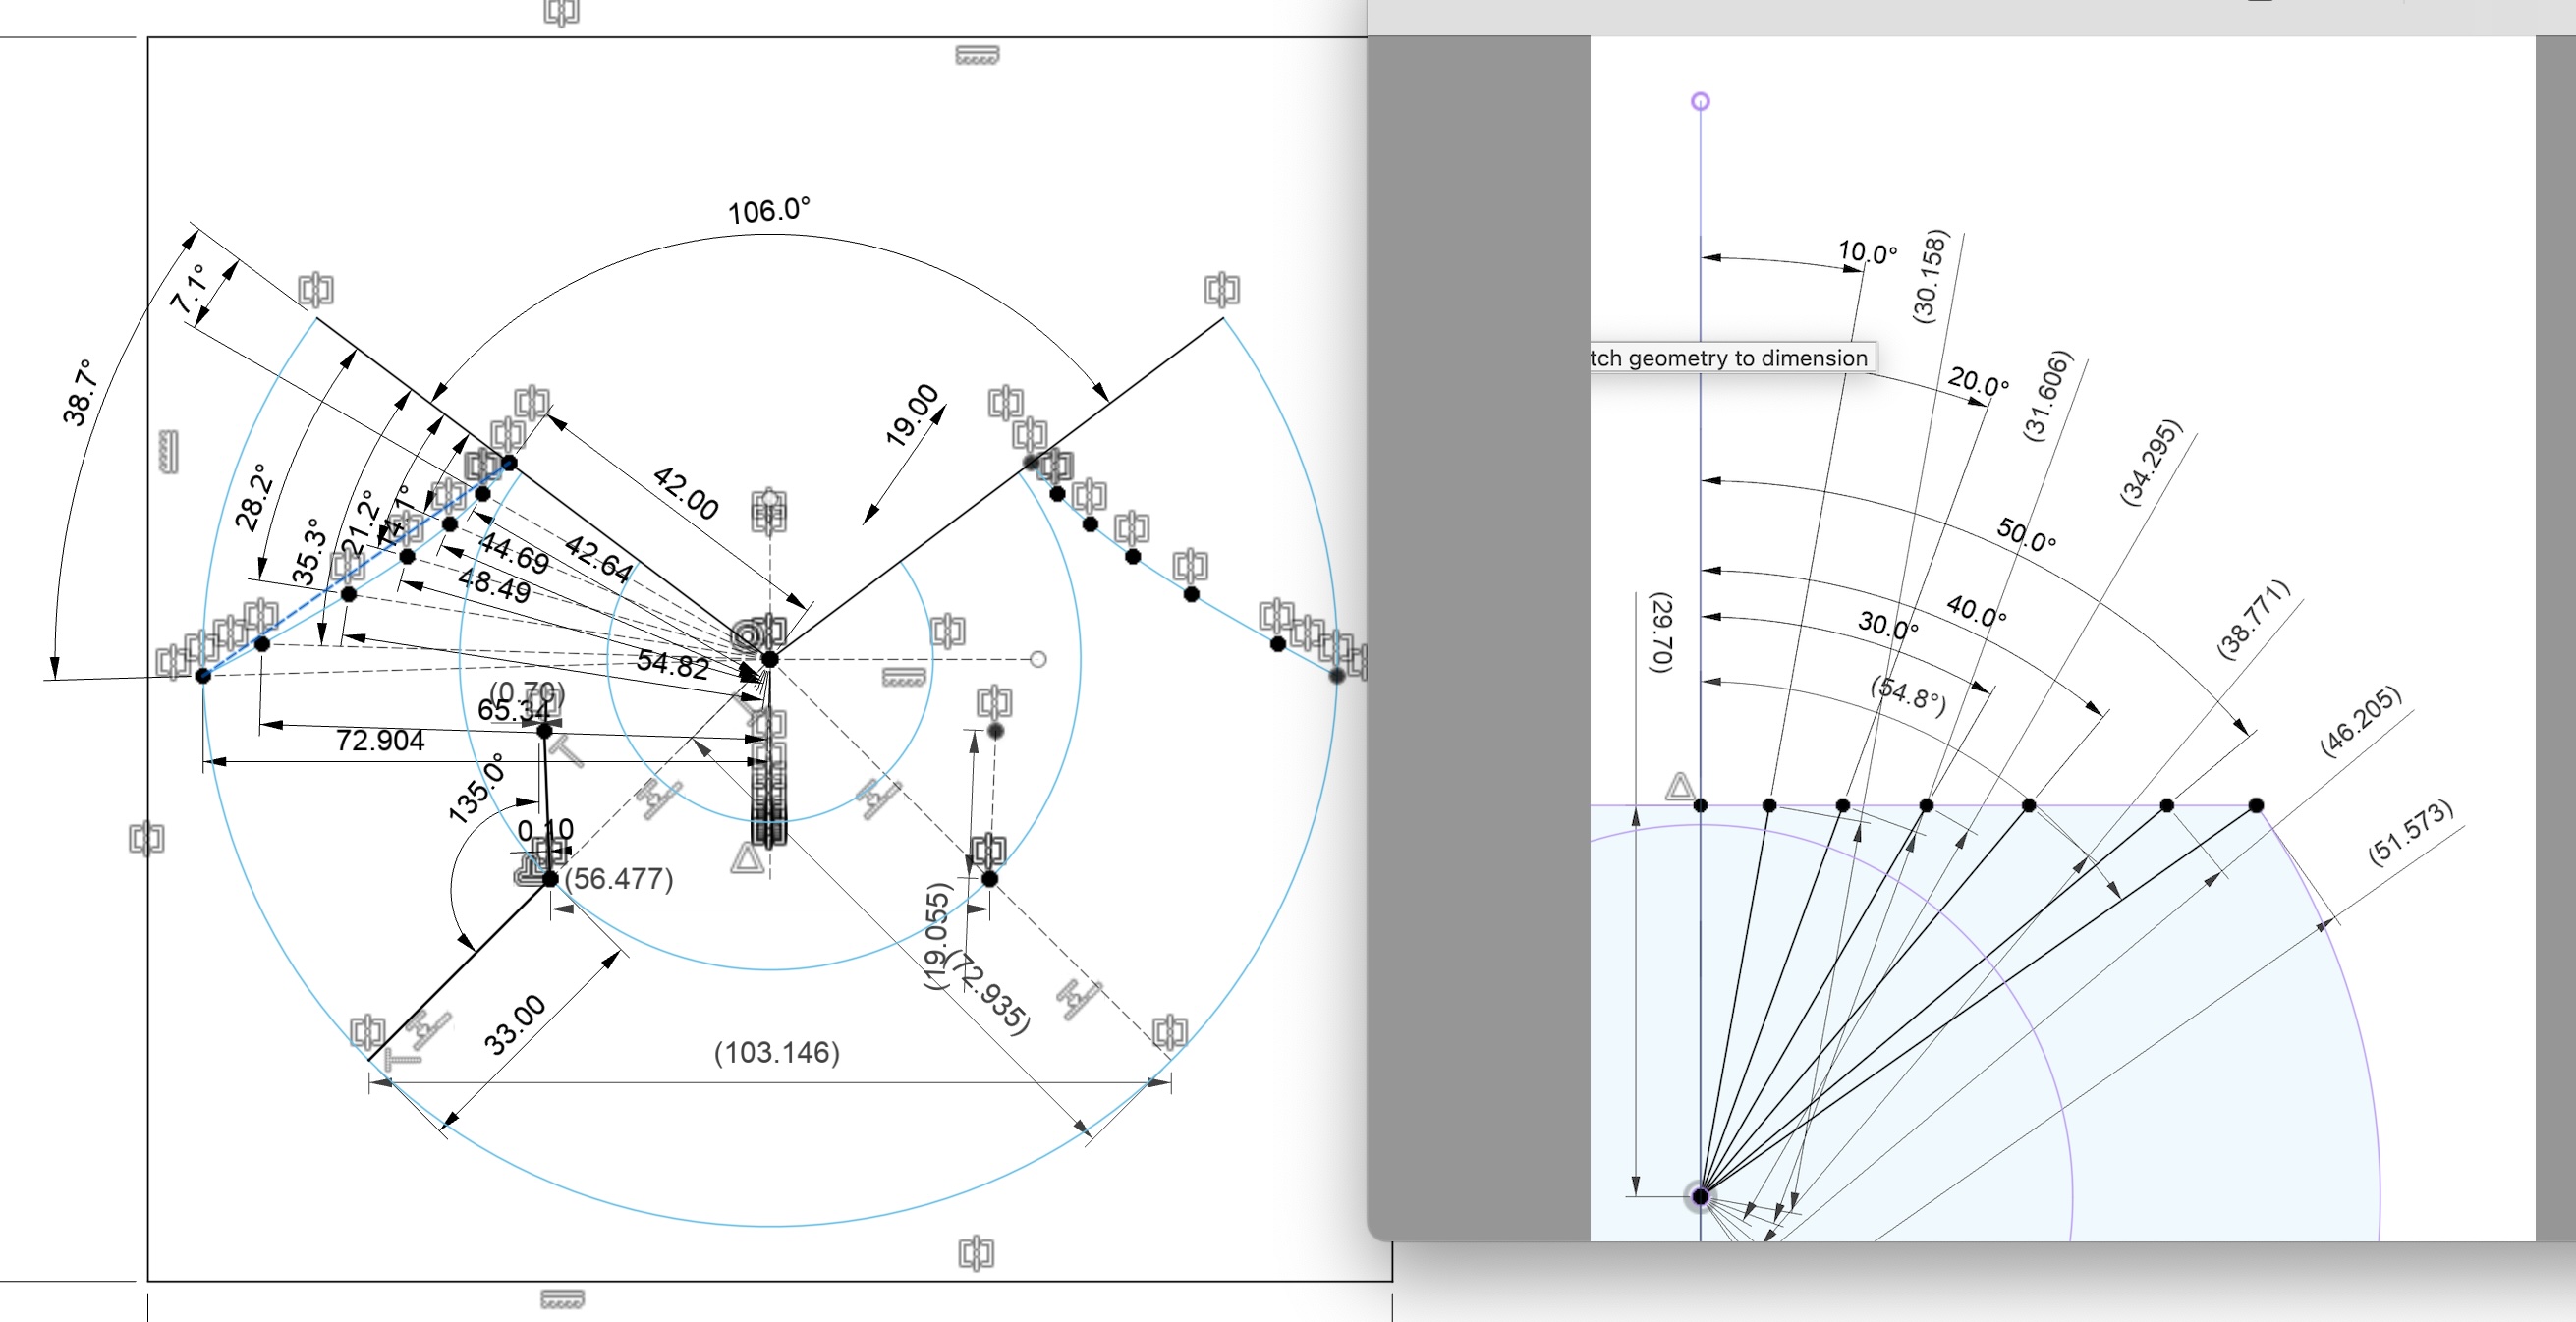The height and width of the screenshot is (1322, 2576).
Task: Select the 33.00 dimension label
Action: pos(515,1024)
